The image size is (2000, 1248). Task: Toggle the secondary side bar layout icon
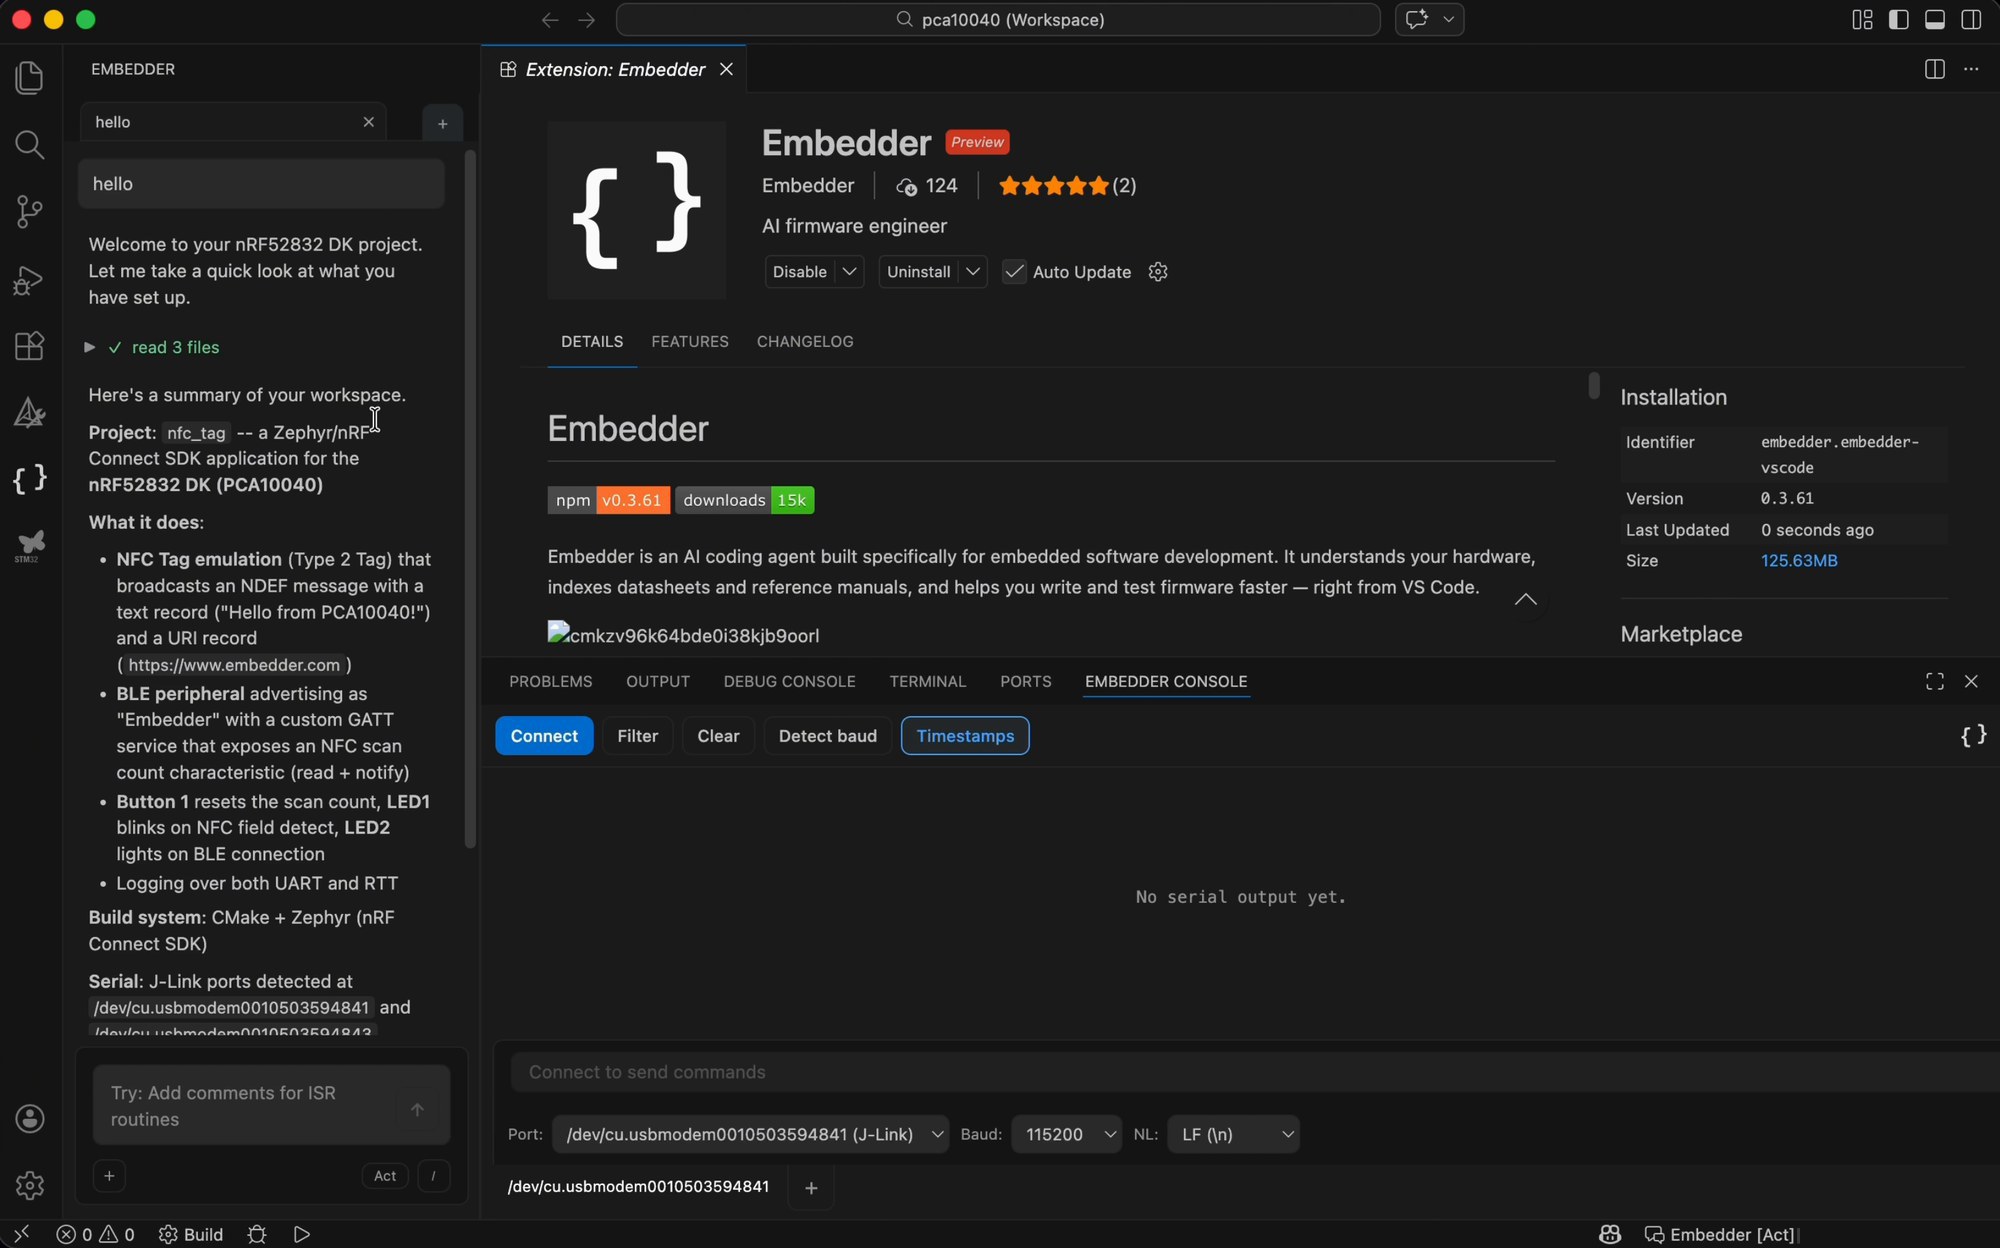(1972, 20)
